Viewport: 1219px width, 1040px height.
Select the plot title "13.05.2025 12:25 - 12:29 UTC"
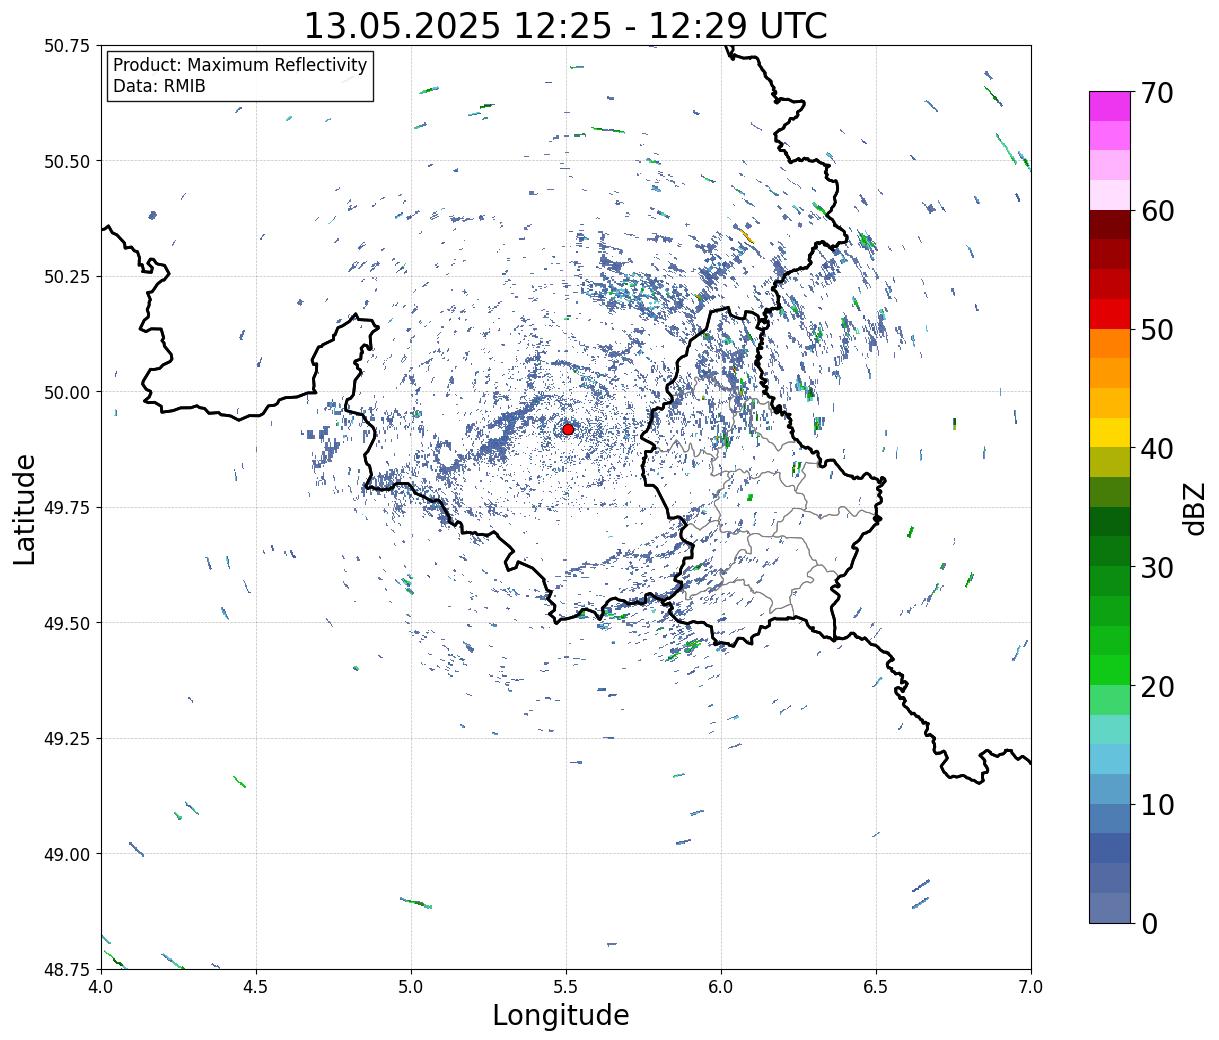[565, 26]
